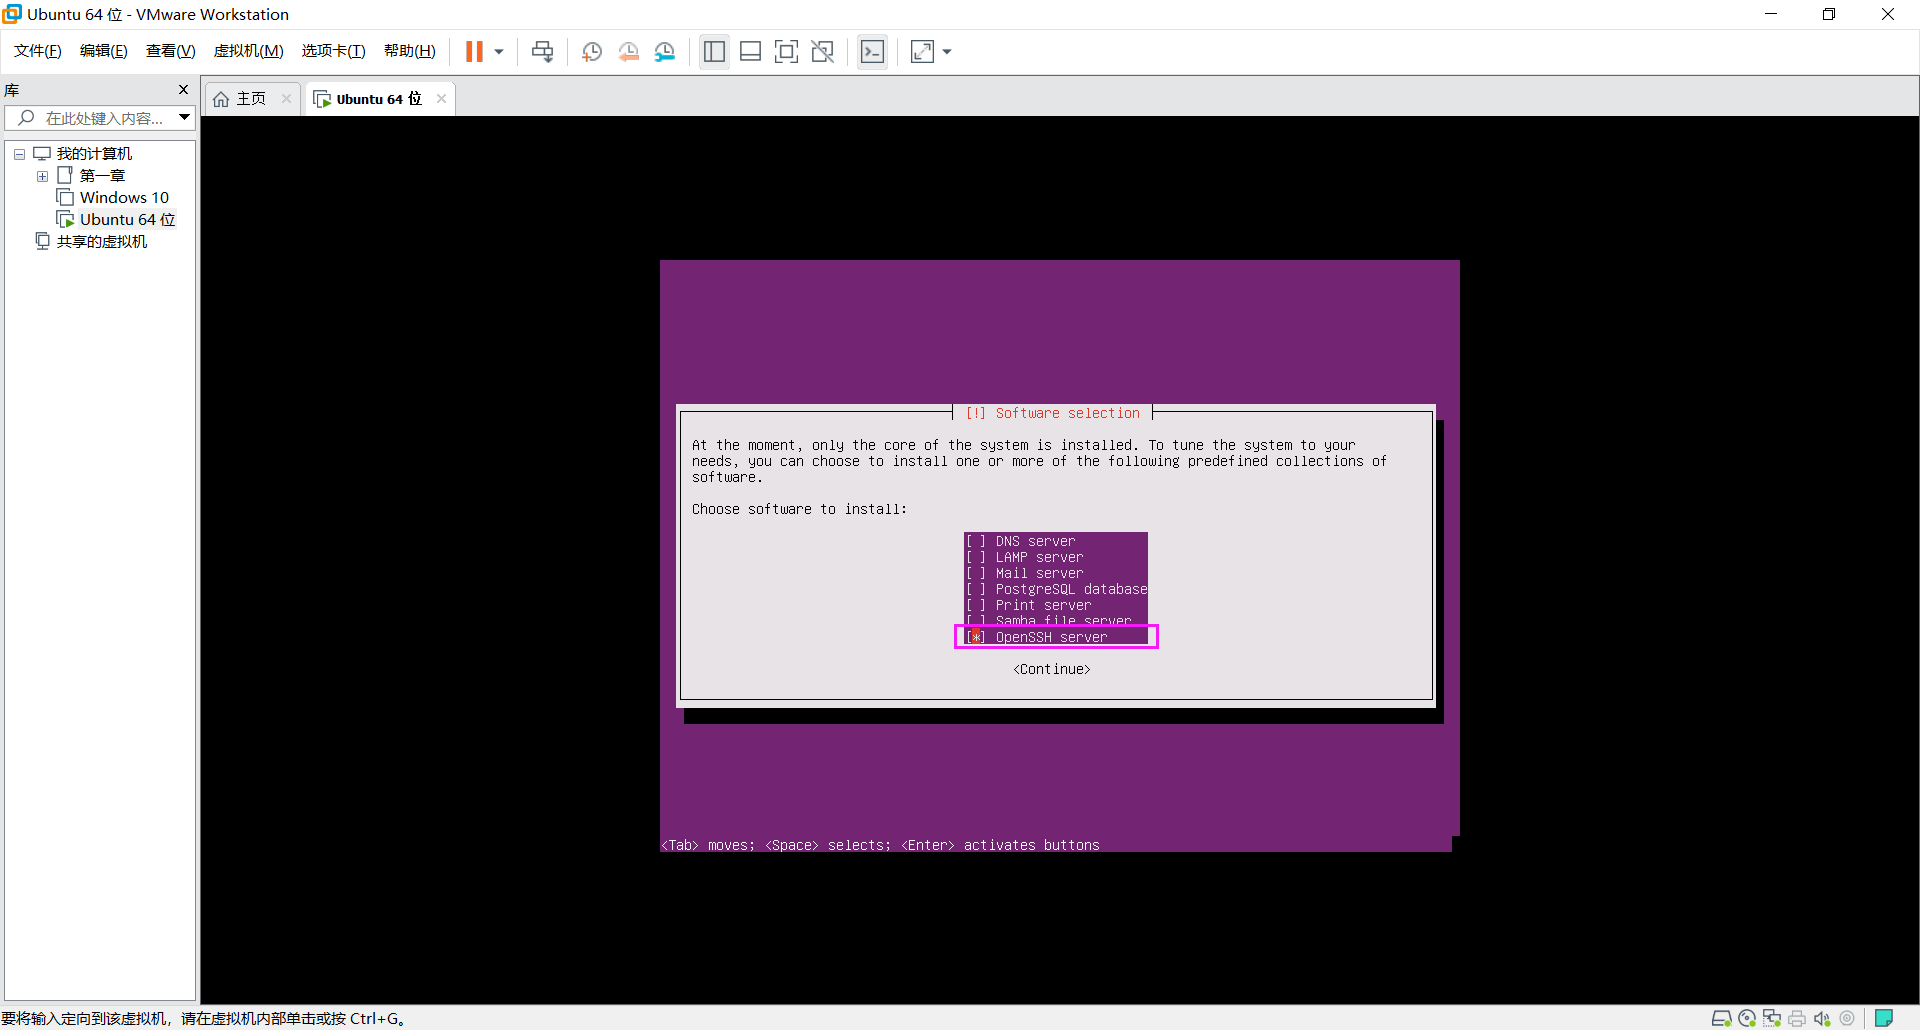Click the 'Choose software to install:' text
The image size is (1920, 1030).
[799, 509]
